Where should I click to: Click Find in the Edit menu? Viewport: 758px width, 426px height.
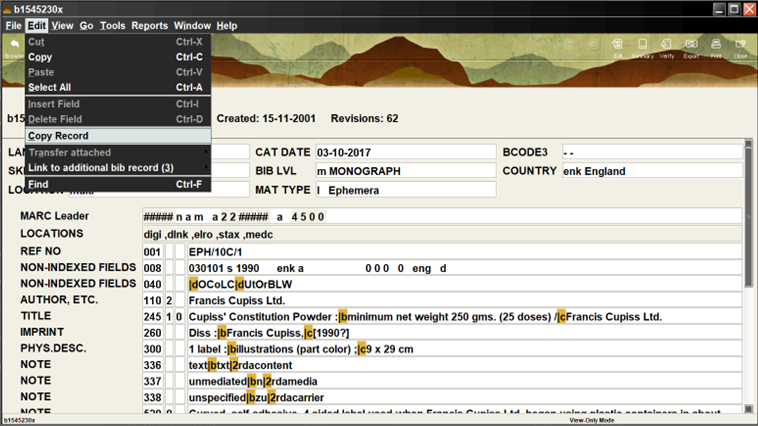click(x=38, y=185)
